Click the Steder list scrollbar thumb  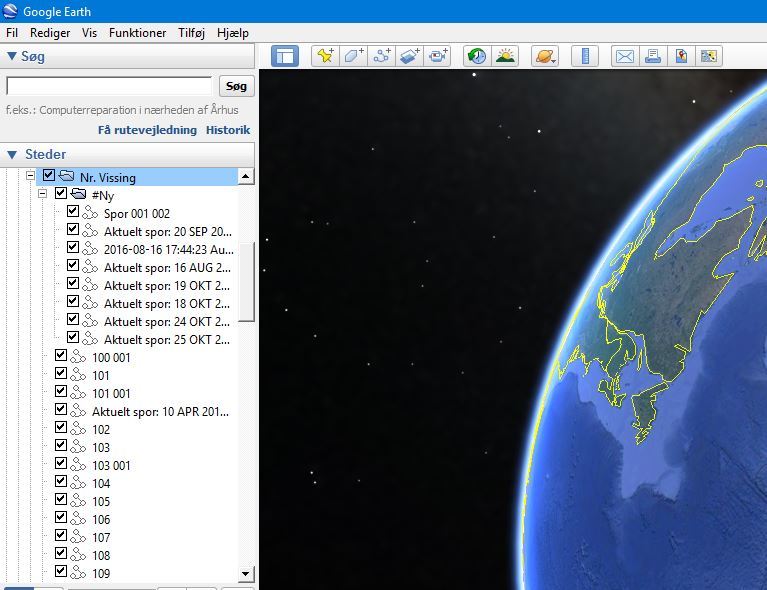pos(246,282)
